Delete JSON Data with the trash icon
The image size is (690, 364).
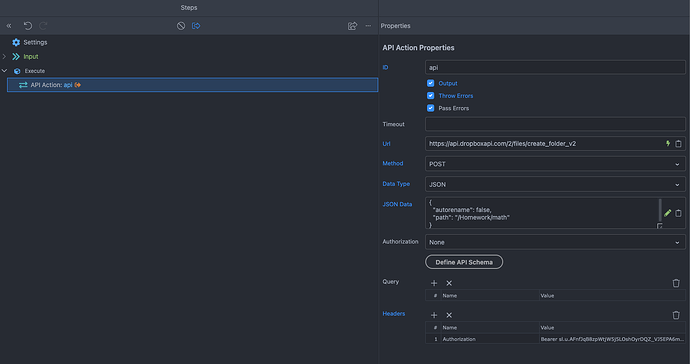(x=678, y=213)
